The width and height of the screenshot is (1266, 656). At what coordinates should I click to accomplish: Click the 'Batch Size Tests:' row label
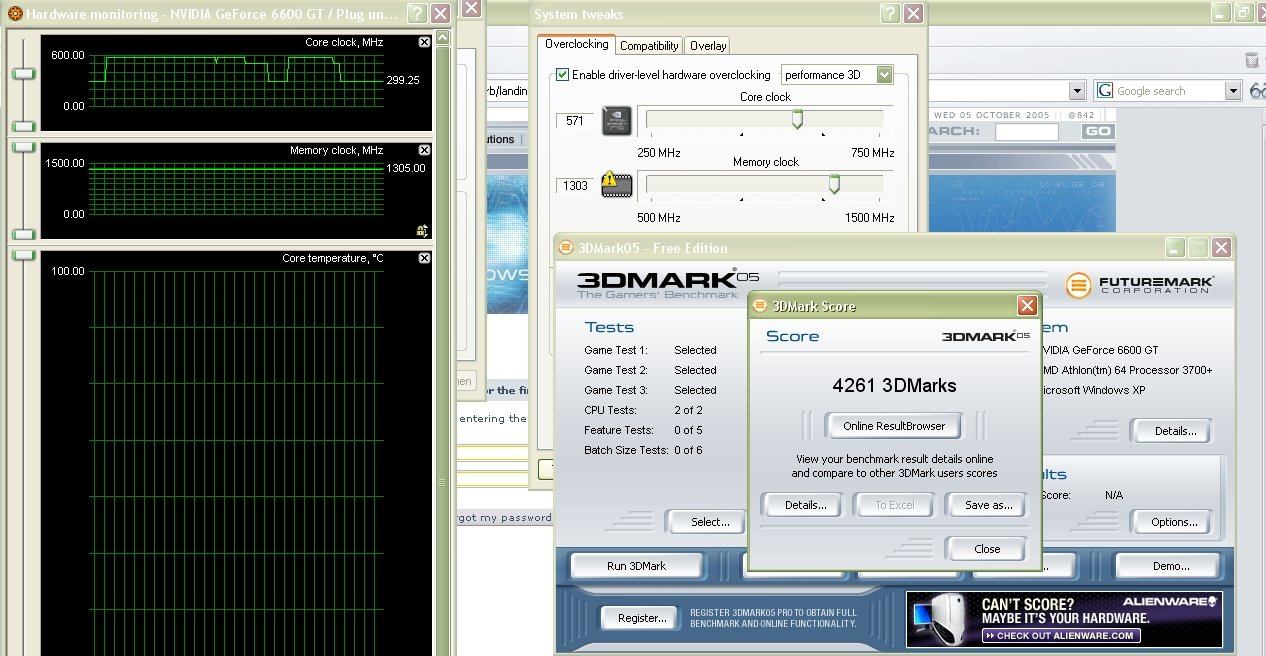pos(626,450)
